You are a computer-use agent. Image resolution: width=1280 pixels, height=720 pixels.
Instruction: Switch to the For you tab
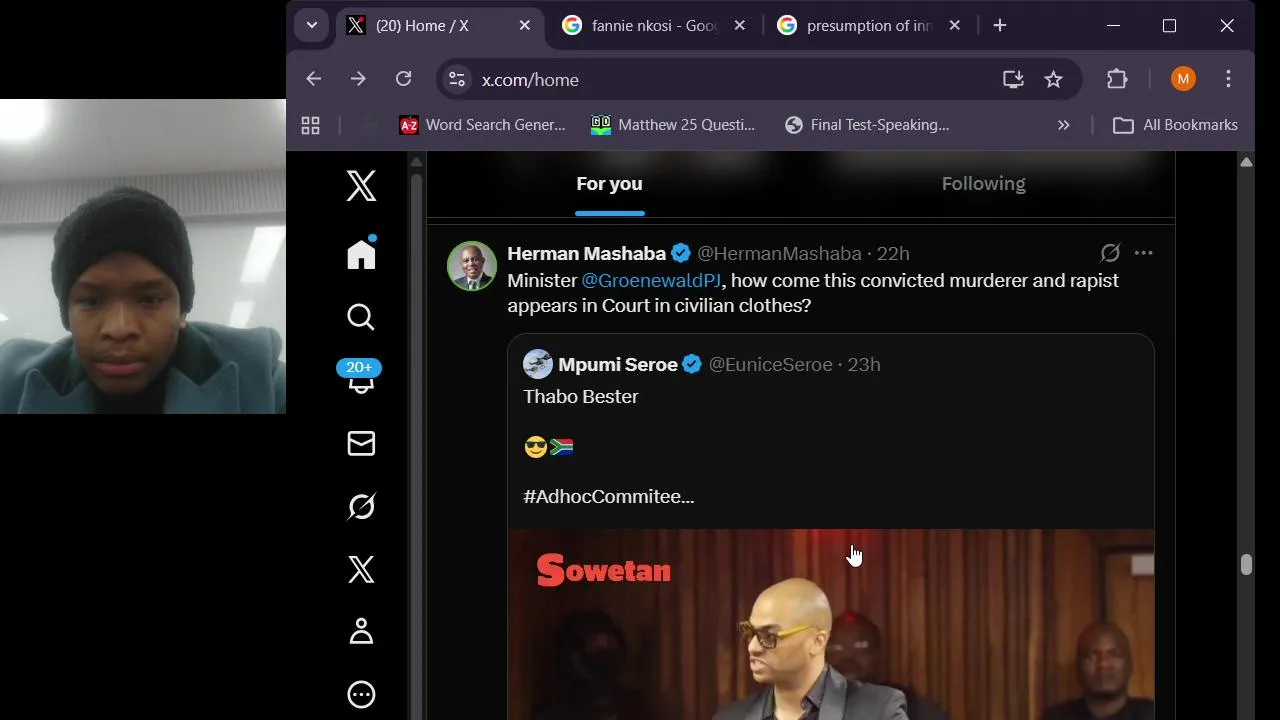click(x=609, y=184)
